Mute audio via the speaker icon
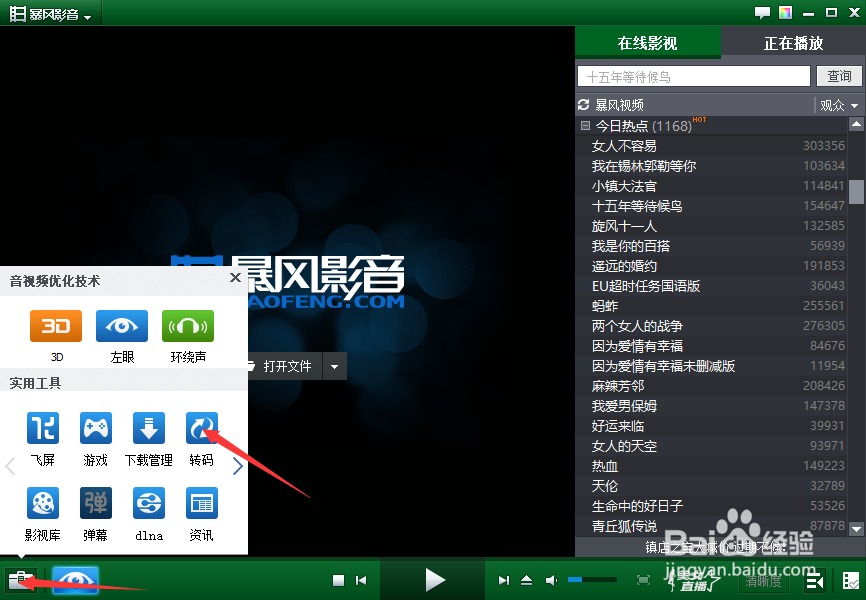Image resolution: width=866 pixels, height=600 pixels. 551,580
